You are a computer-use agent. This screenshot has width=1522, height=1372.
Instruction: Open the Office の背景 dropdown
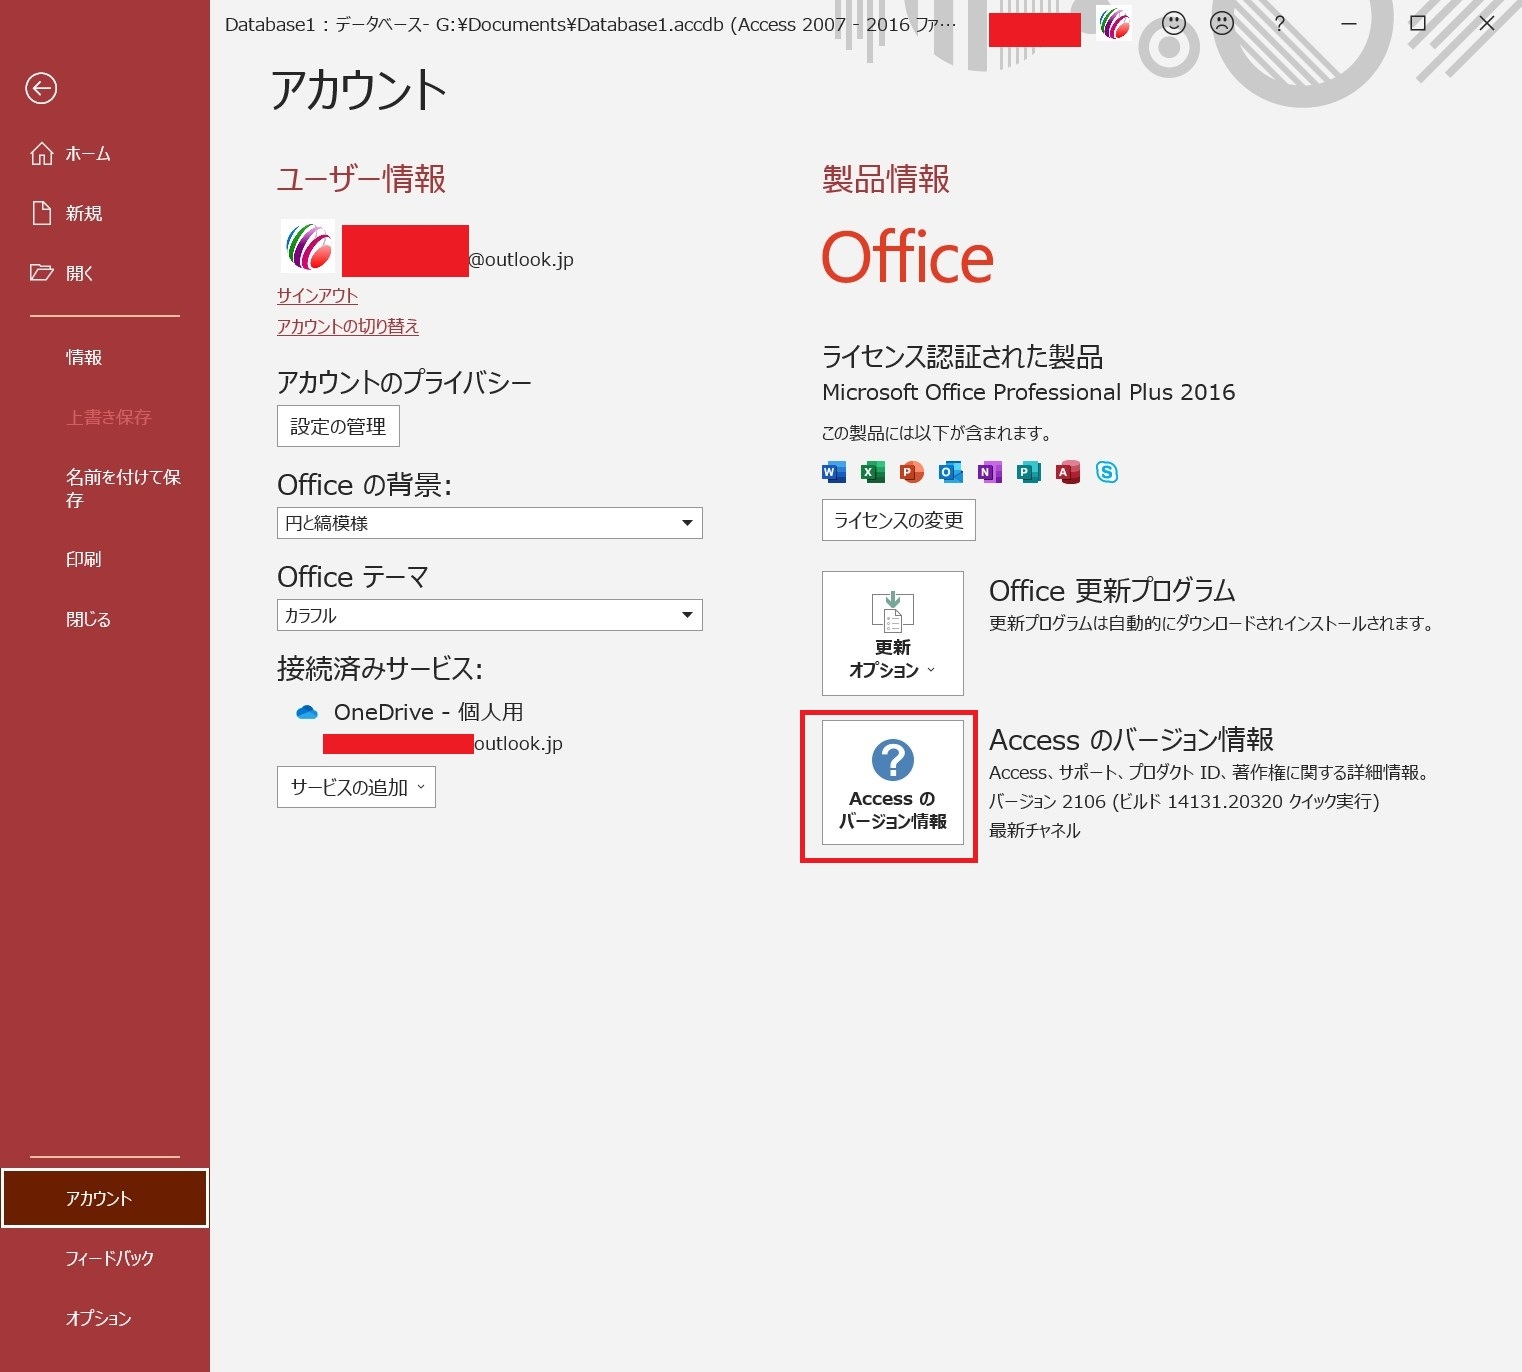pyautogui.click(x=489, y=523)
